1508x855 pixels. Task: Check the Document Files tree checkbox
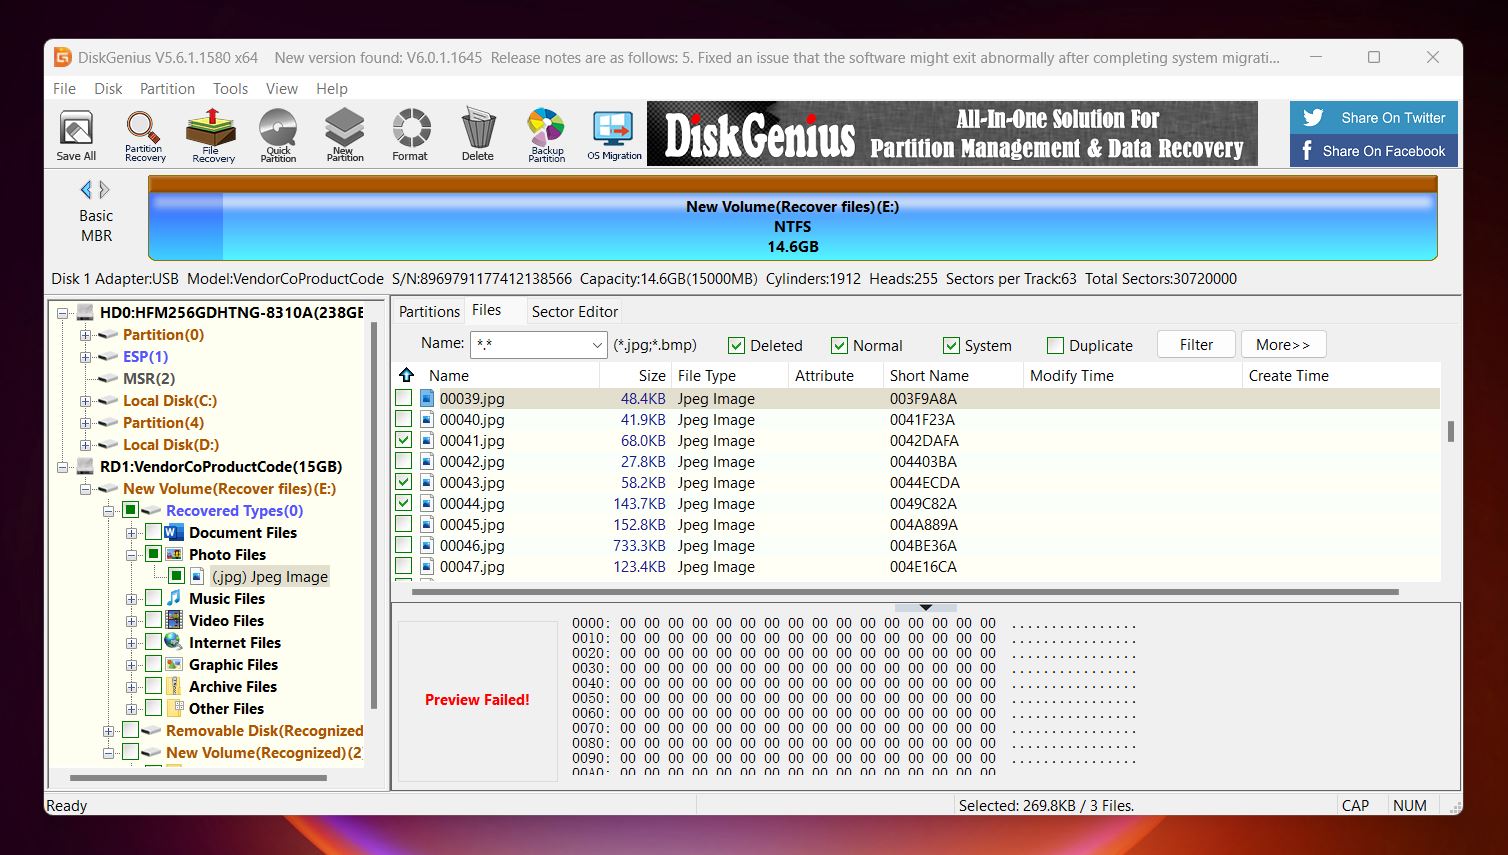[153, 532]
